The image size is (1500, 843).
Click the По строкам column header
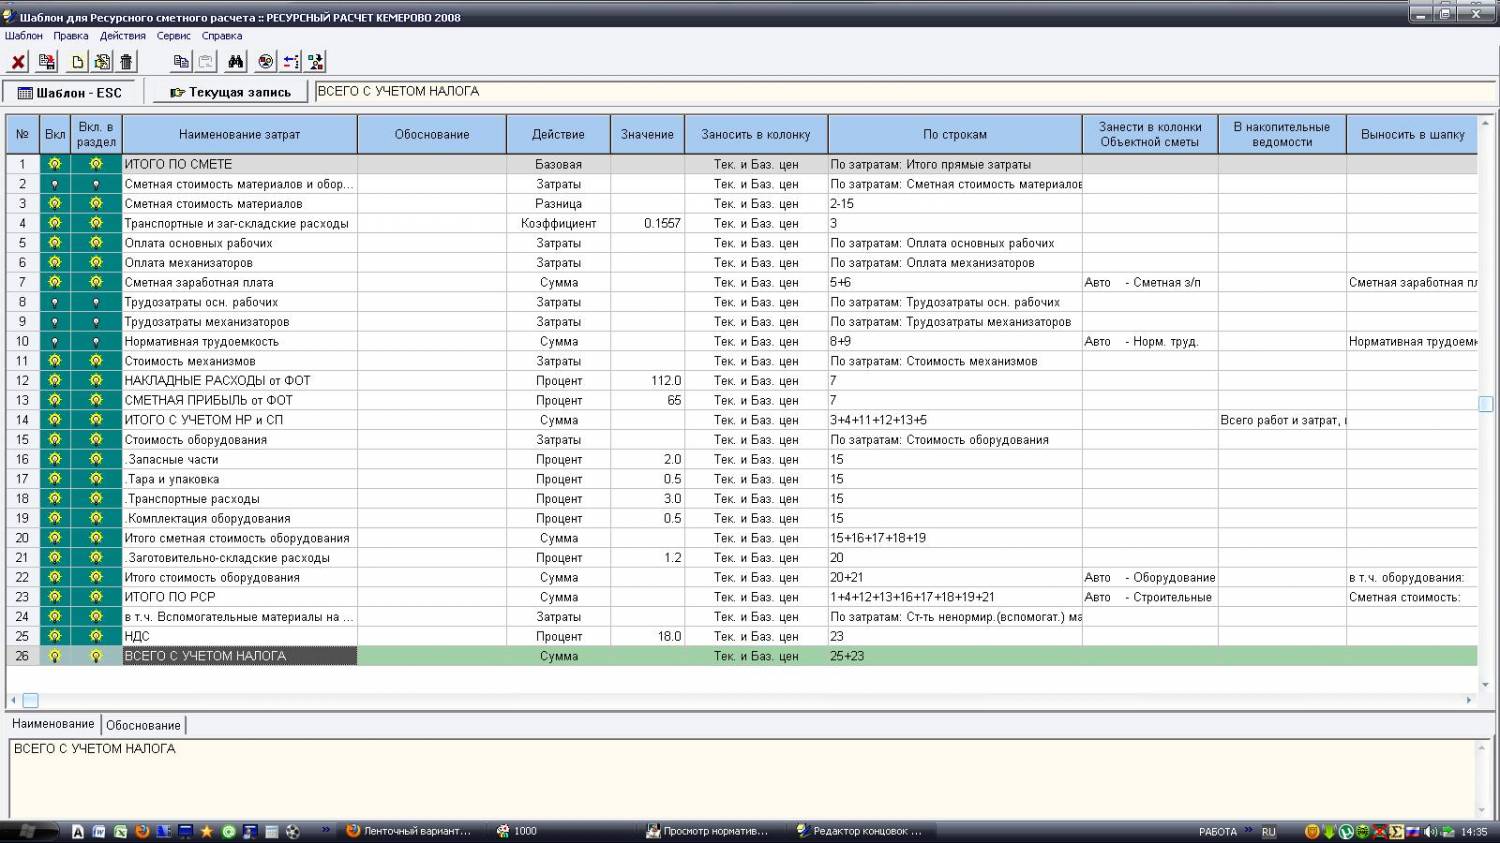coord(955,134)
